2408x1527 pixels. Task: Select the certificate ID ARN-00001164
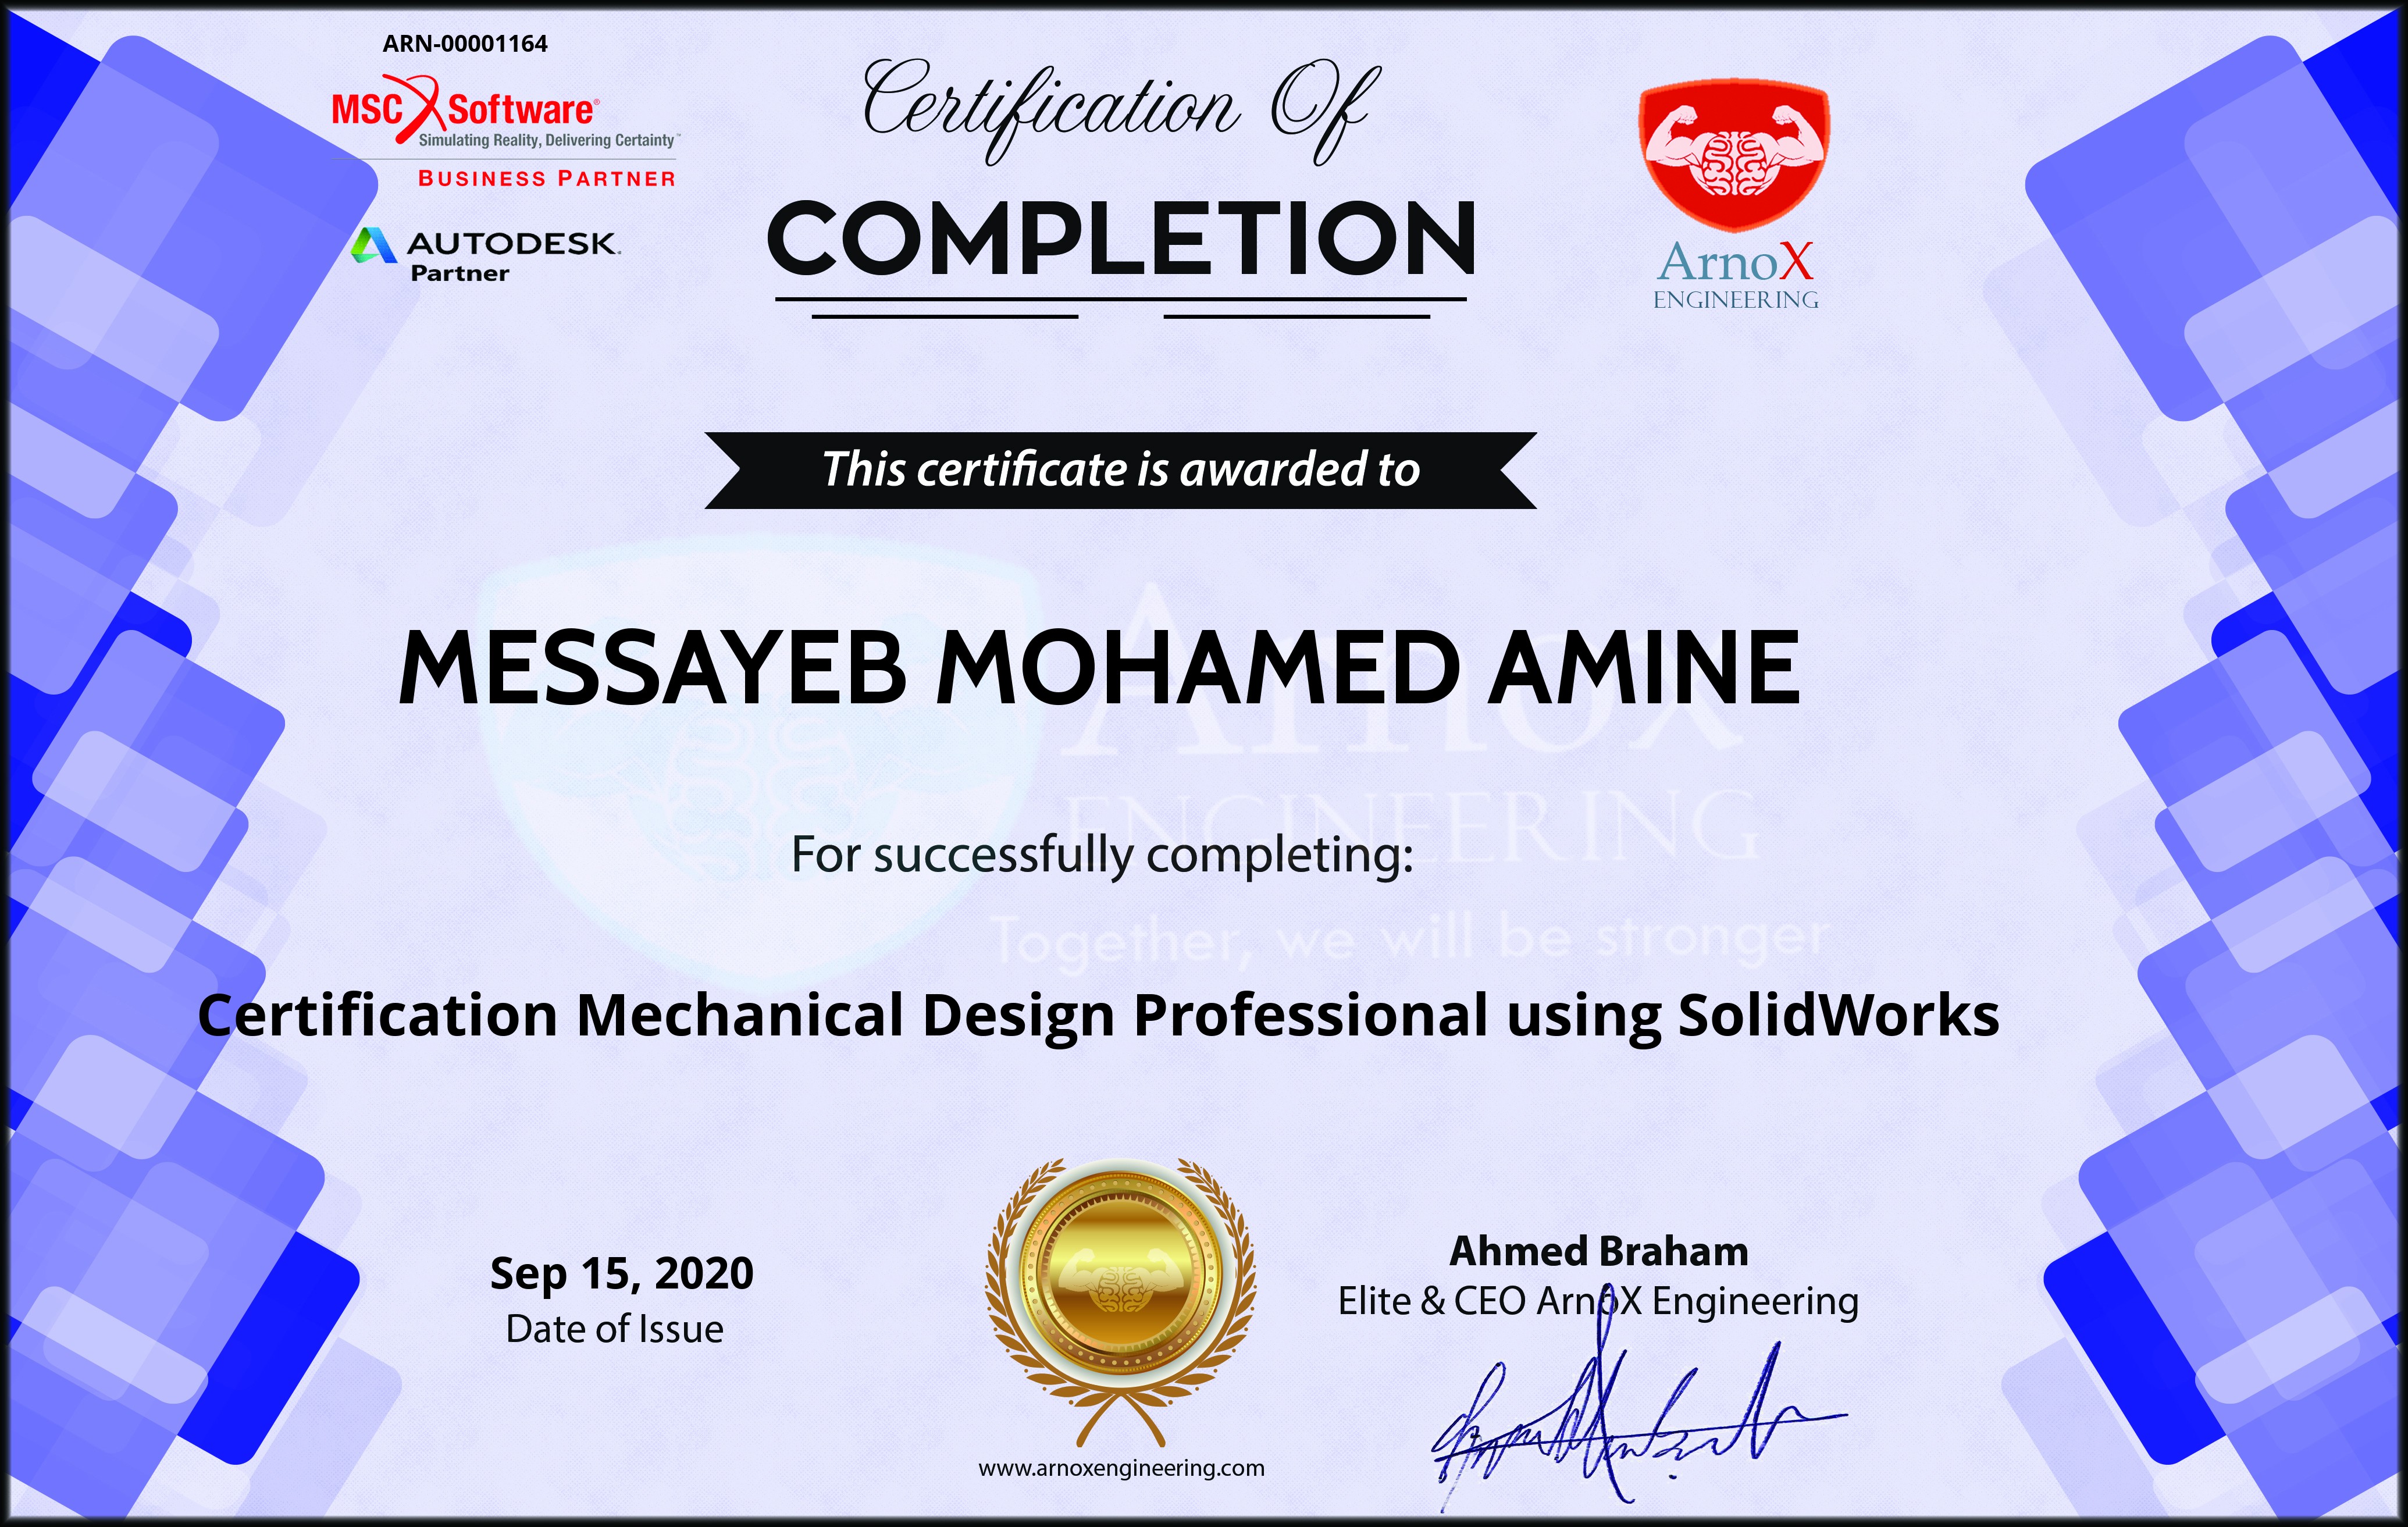[x=465, y=44]
